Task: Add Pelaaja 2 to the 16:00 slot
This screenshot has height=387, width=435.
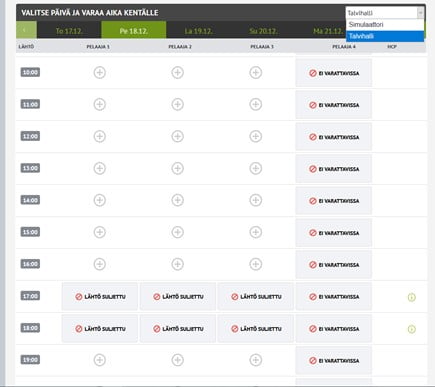Action: point(177,264)
